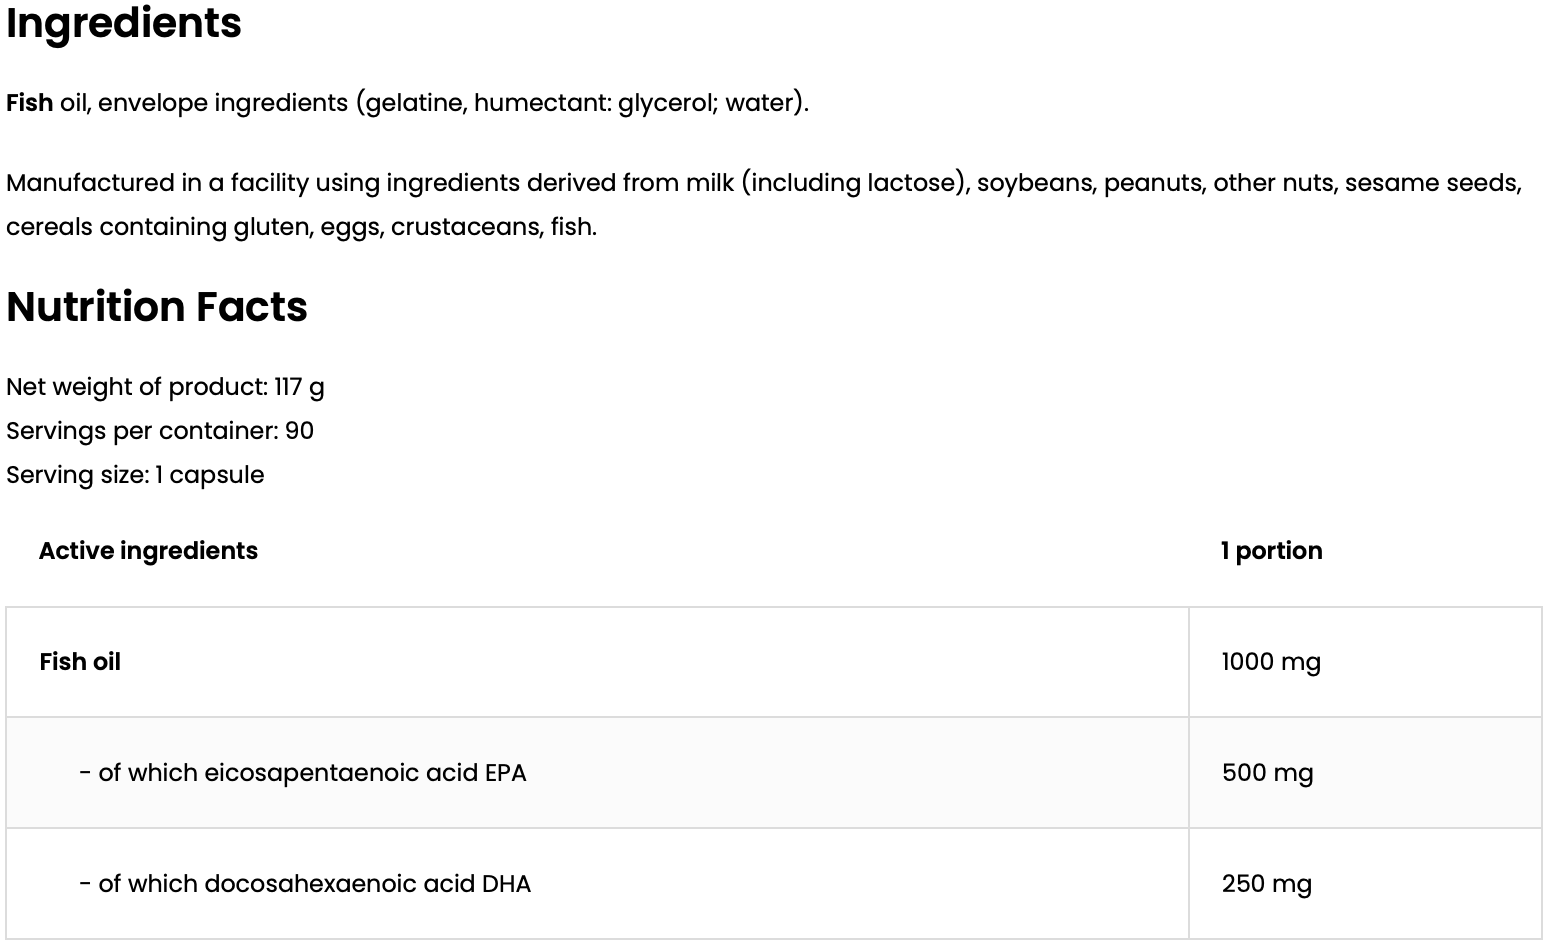Select the net weight 117 g line

pos(165,386)
